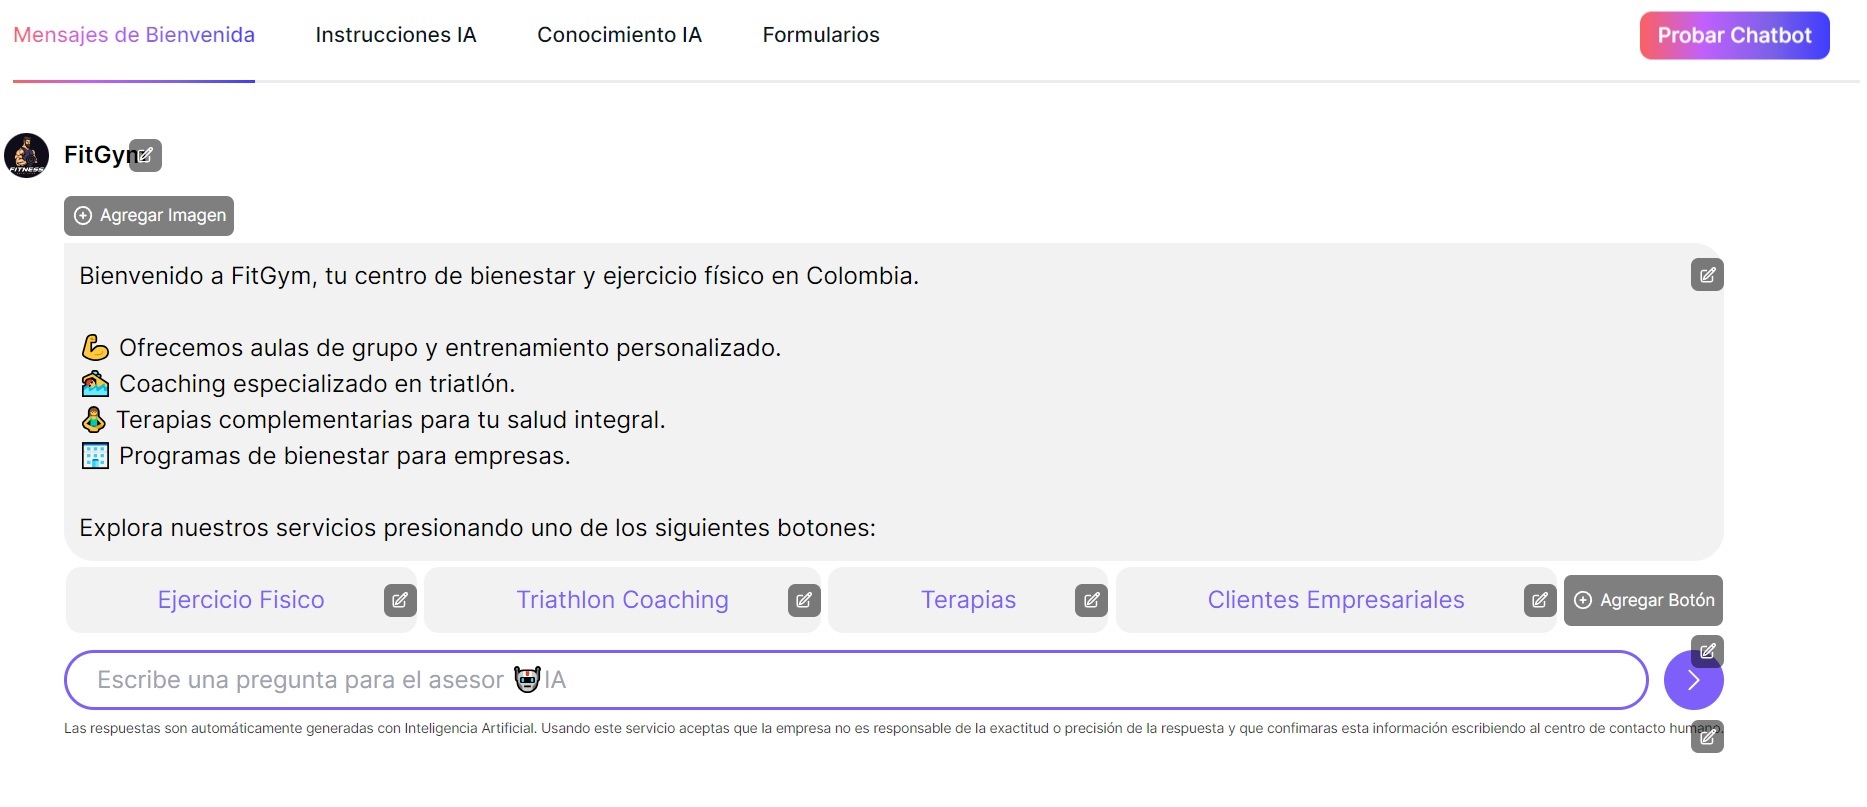
Task: Select the Triathlon Coaching quick reply
Action: [x=622, y=600]
